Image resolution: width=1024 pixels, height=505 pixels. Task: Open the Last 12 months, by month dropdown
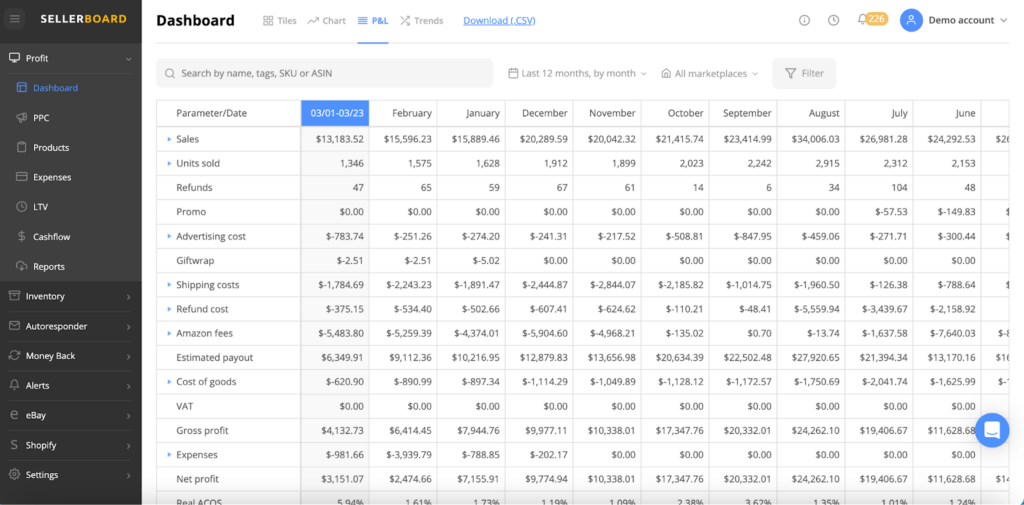point(577,74)
